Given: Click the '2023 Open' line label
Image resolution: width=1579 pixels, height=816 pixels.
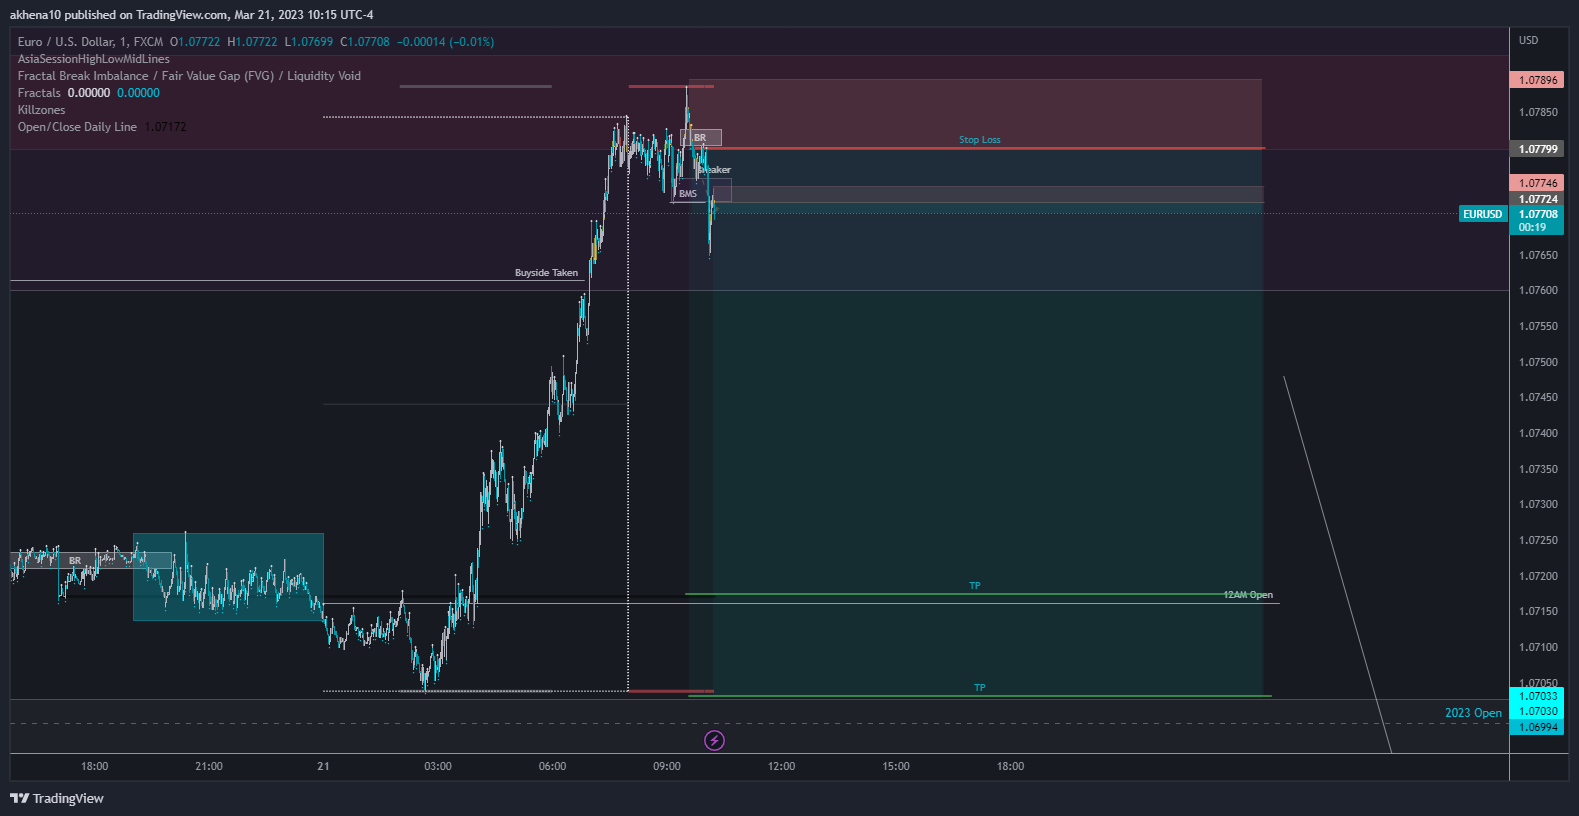Looking at the screenshot, I should 1473,713.
